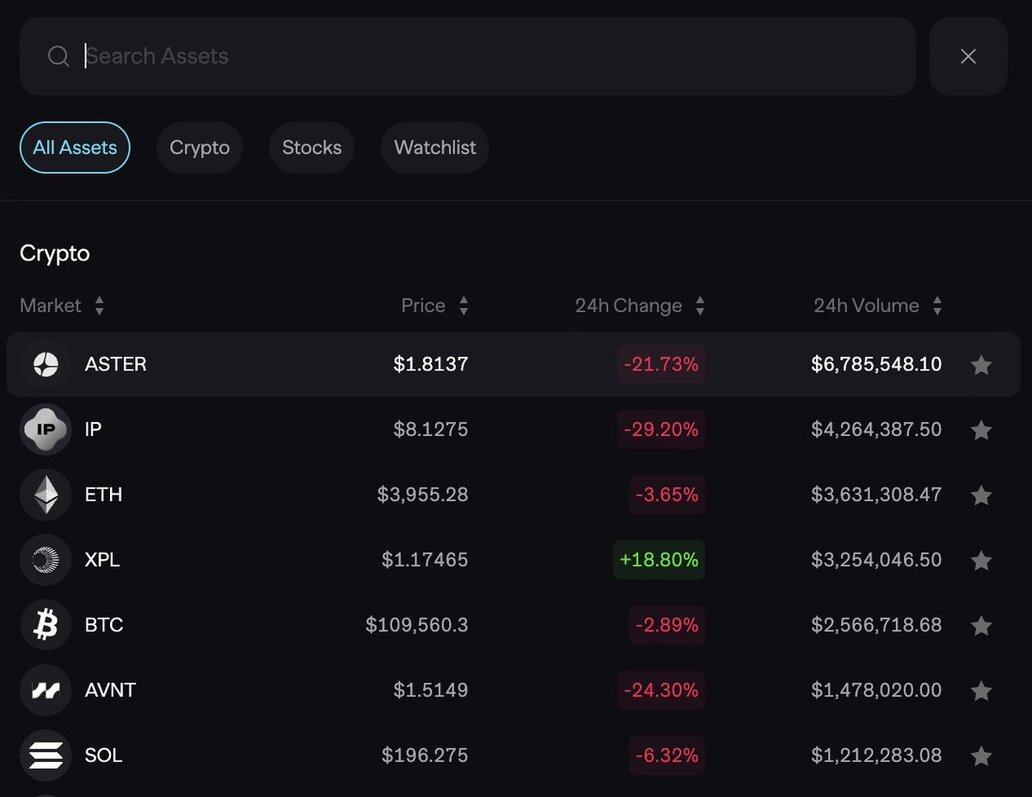Click IP price $8.1275

point(430,429)
